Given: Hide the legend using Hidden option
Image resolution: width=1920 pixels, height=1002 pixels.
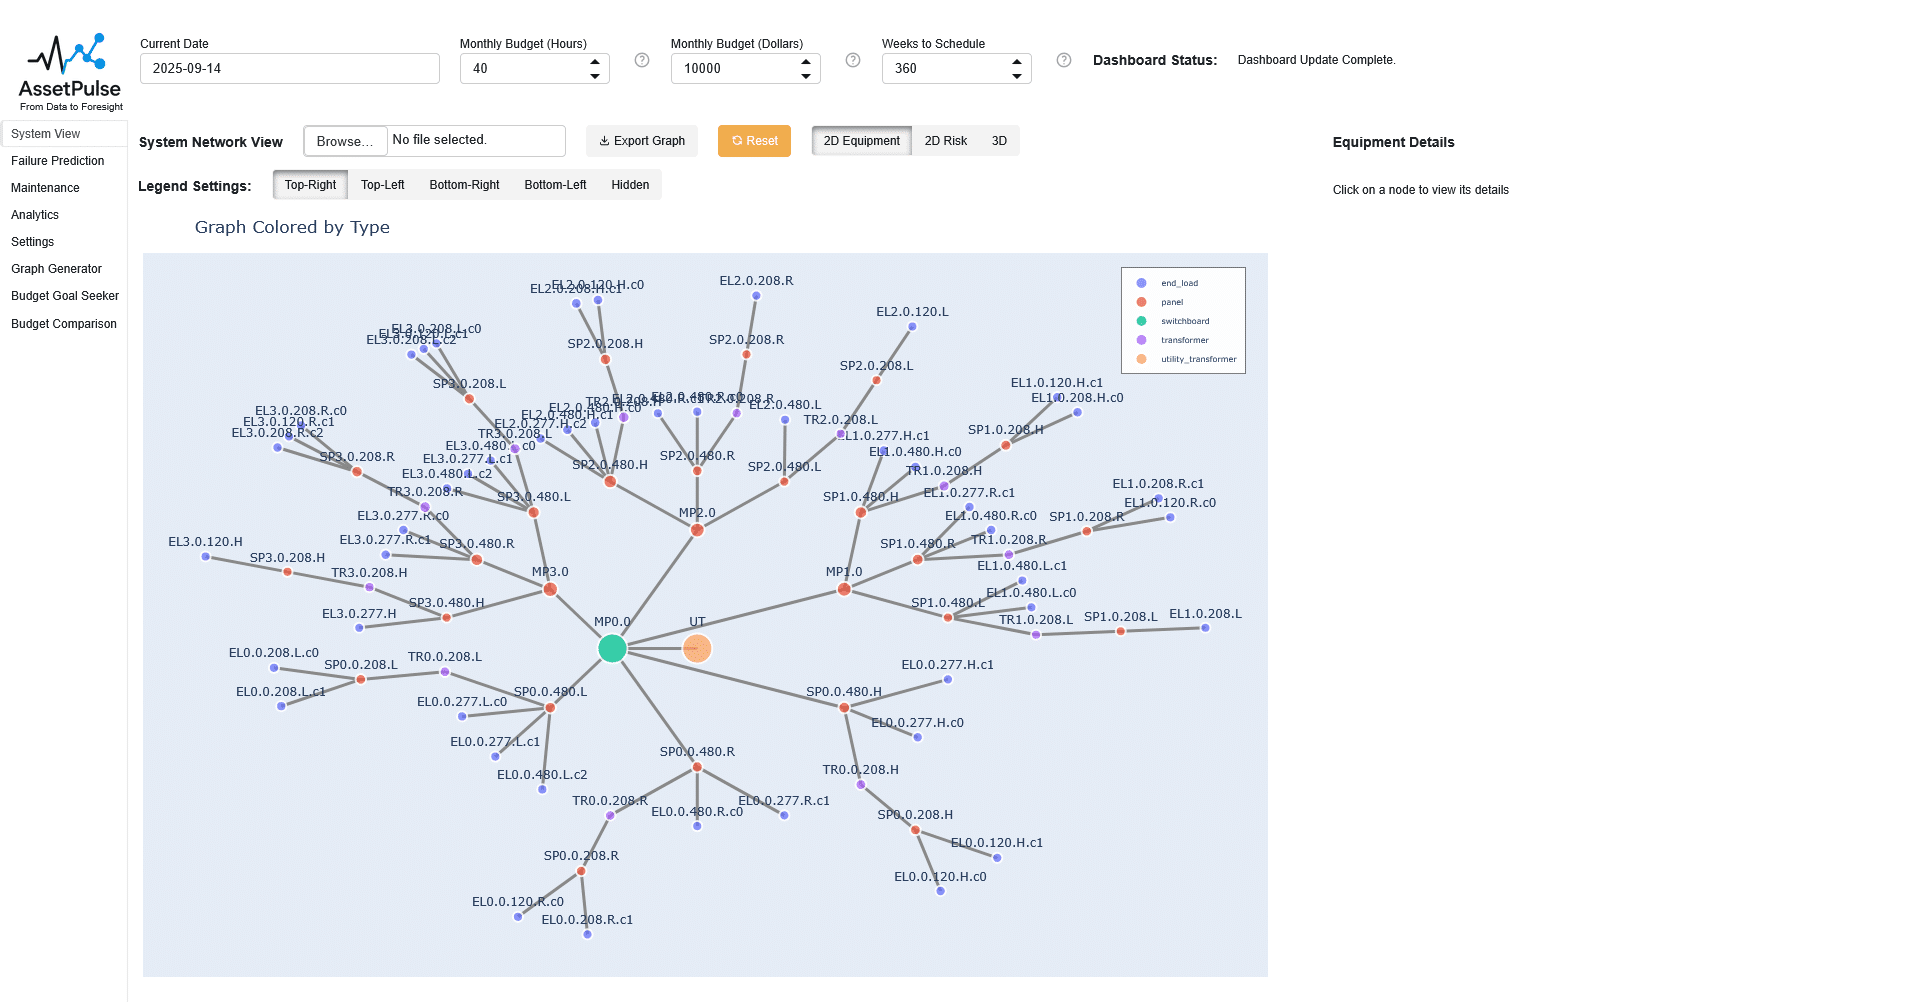Looking at the screenshot, I should pos(630,185).
